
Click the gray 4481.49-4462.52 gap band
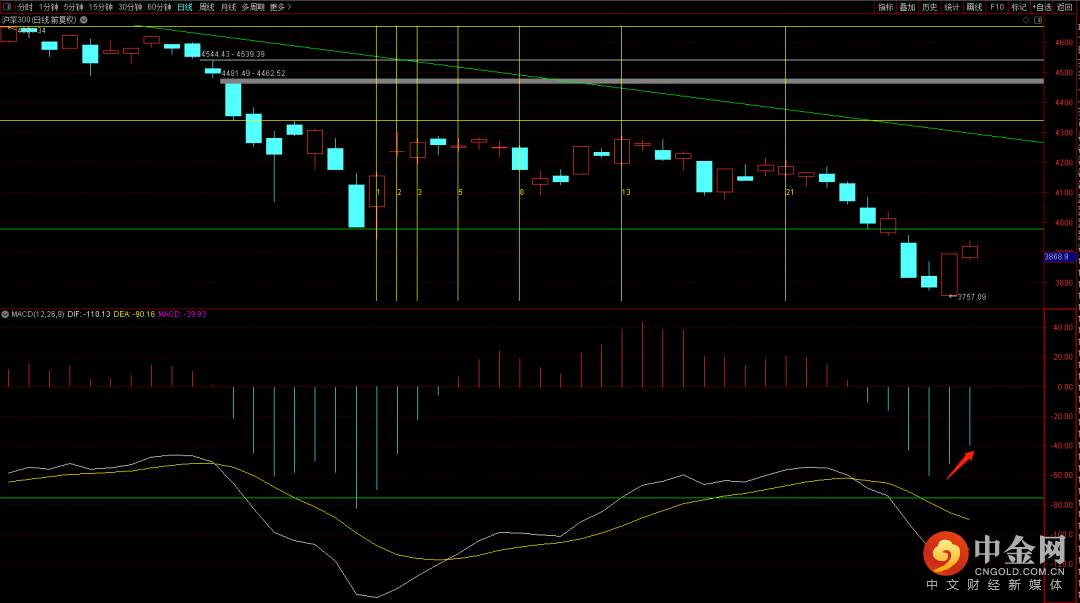click(630, 80)
